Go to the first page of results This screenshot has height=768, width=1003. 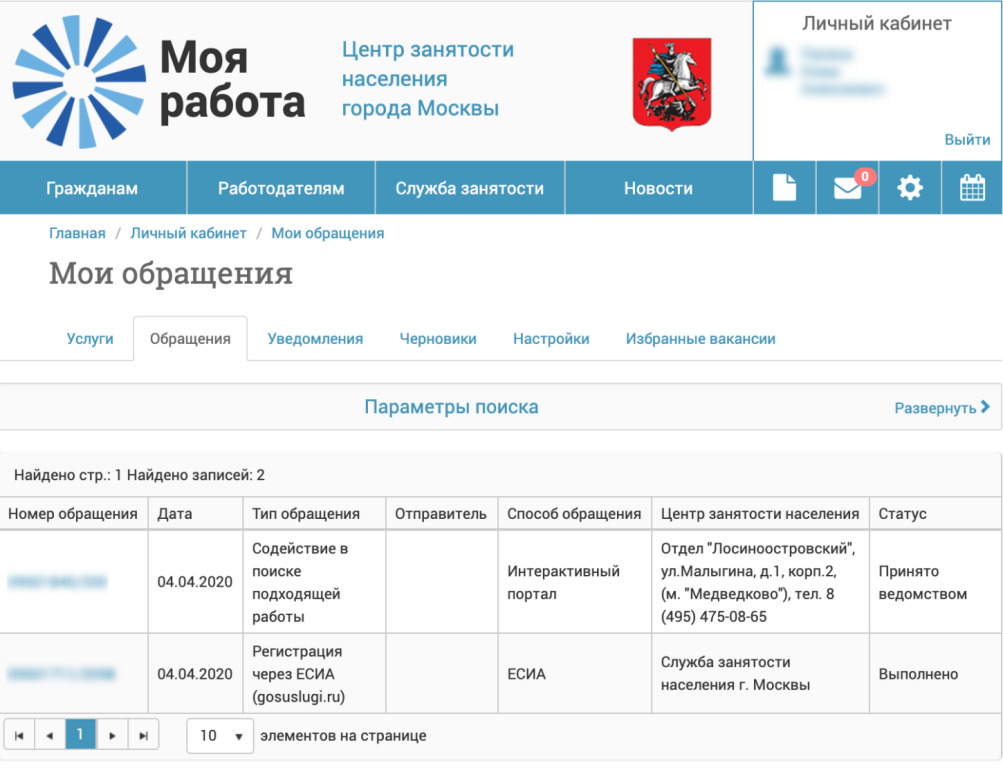click(x=19, y=736)
